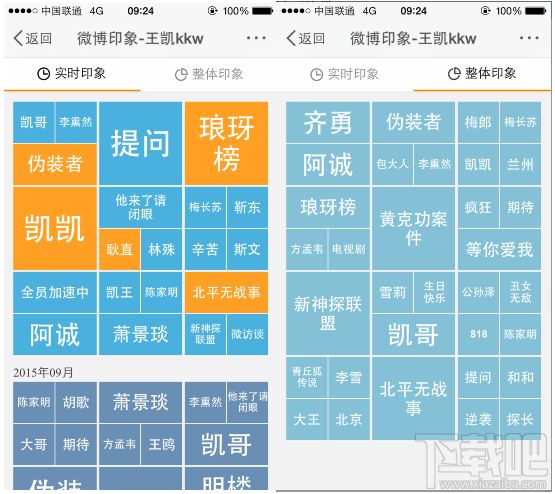The height and width of the screenshot is (494, 555).
Task: Tap the 阿诚 tile on the left screen
Action: click(55, 334)
